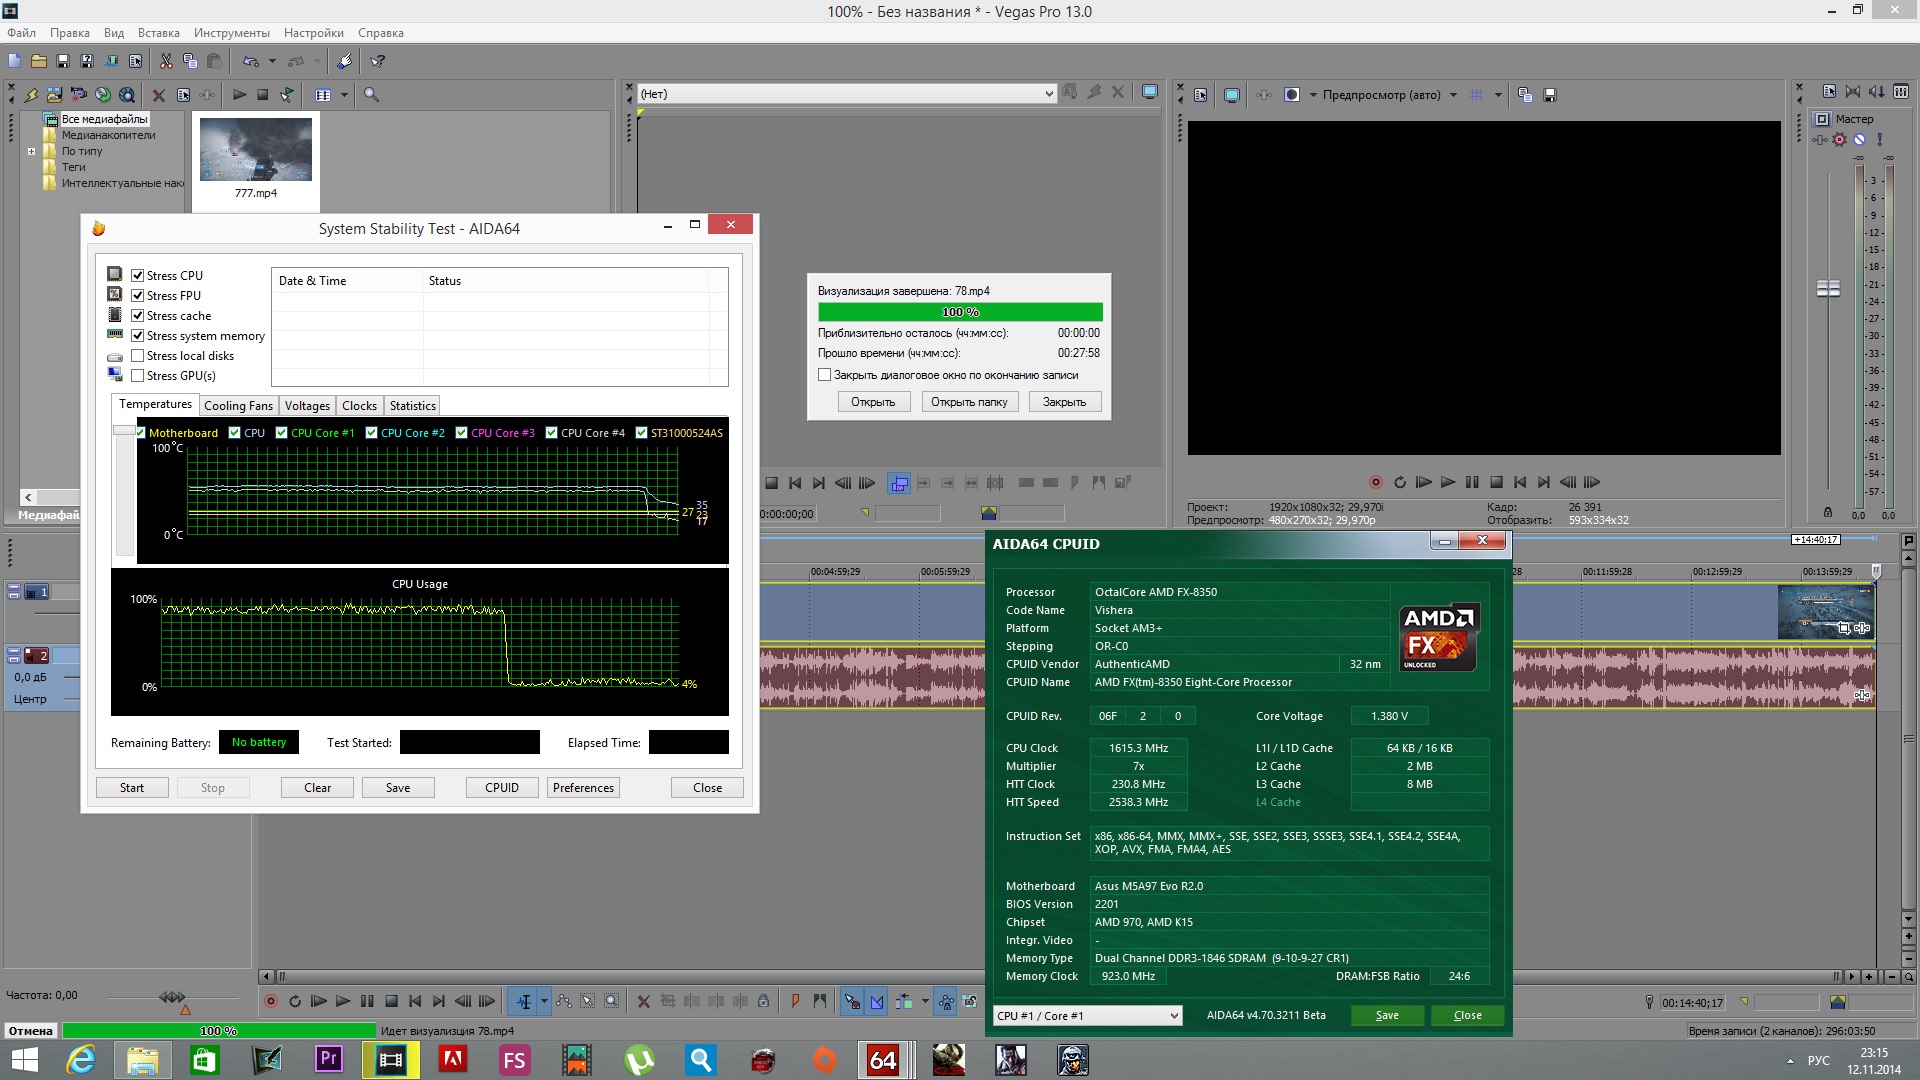Expand the По типу media tree node

tap(31, 152)
